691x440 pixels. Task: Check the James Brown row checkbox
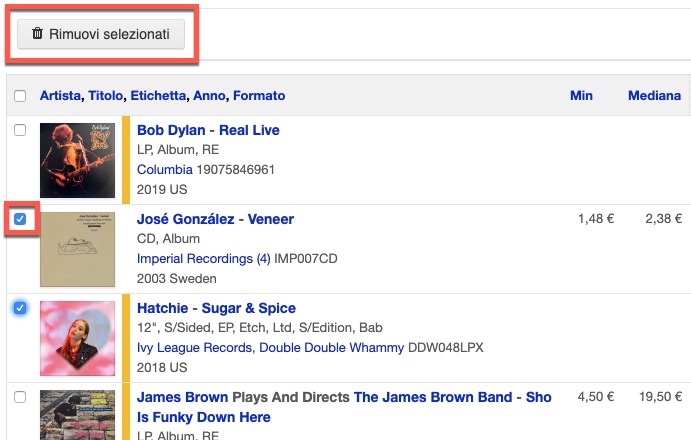20,397
